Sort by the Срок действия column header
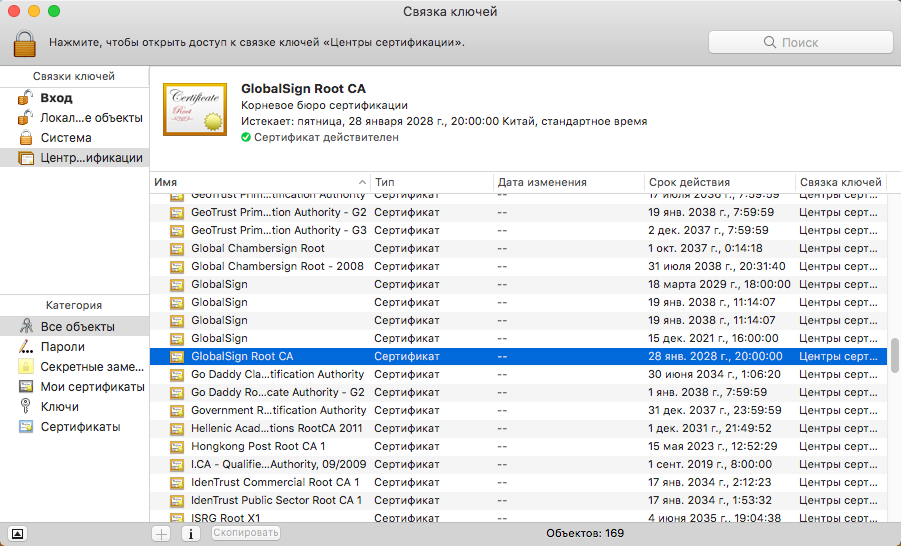The width and height of the screenshot is (901, 546). tap(720, 182)
